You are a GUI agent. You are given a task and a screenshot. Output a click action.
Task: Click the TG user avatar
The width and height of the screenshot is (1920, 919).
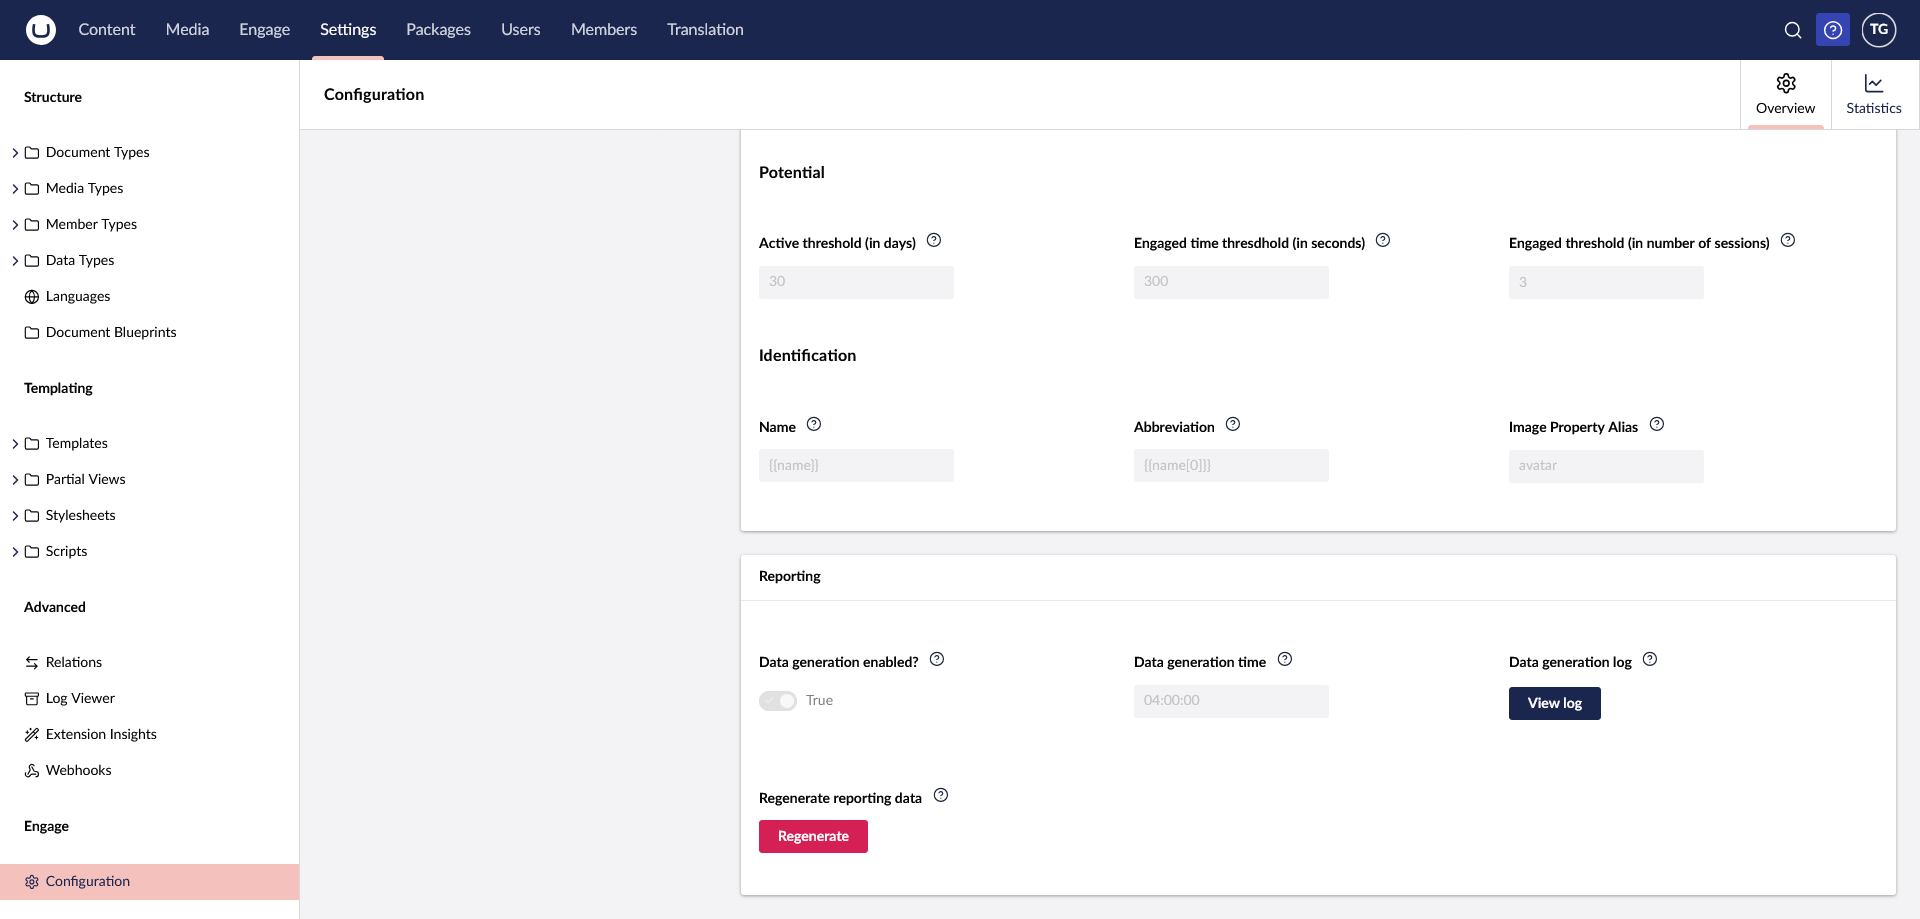[1879, 30]
